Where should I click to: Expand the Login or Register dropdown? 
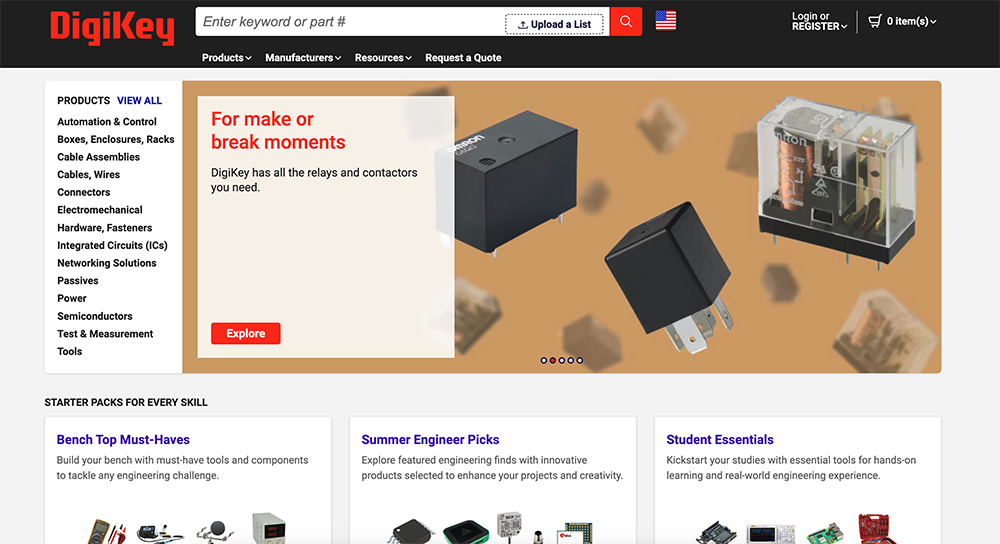819,21
